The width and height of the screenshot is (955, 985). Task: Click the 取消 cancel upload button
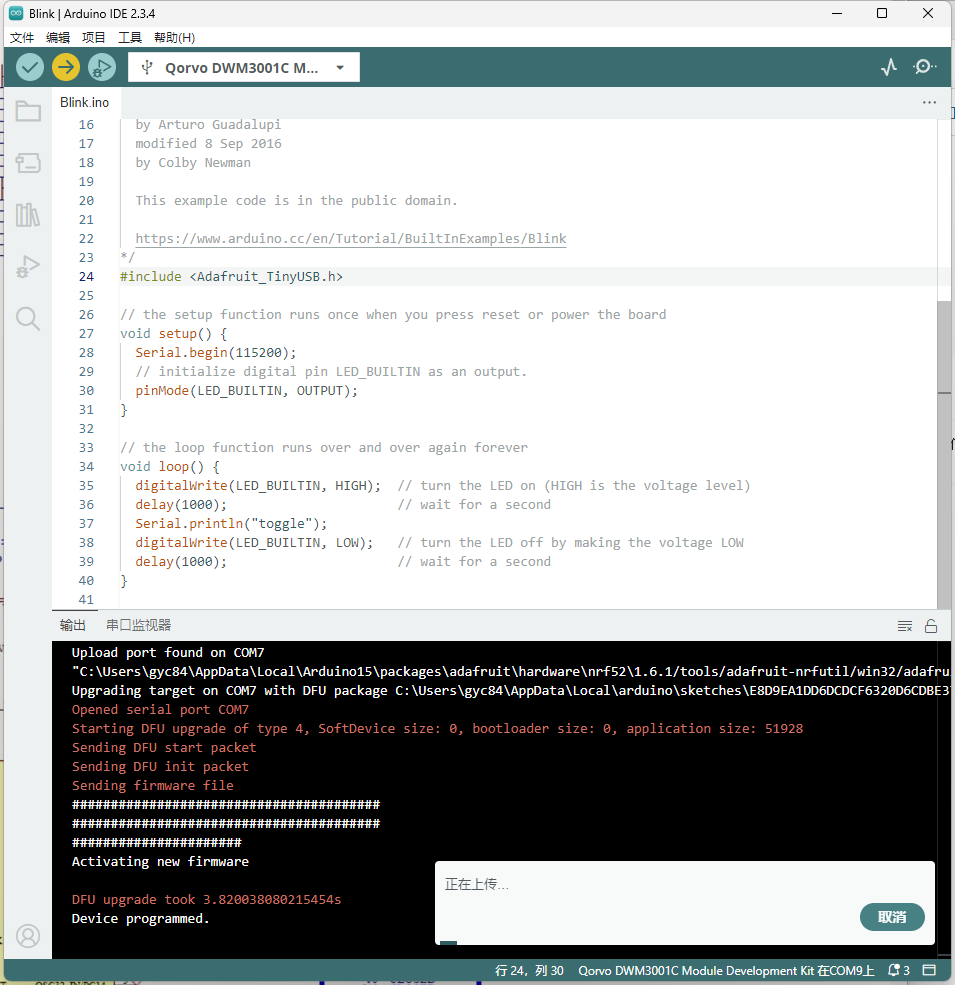tap(892, 917)
